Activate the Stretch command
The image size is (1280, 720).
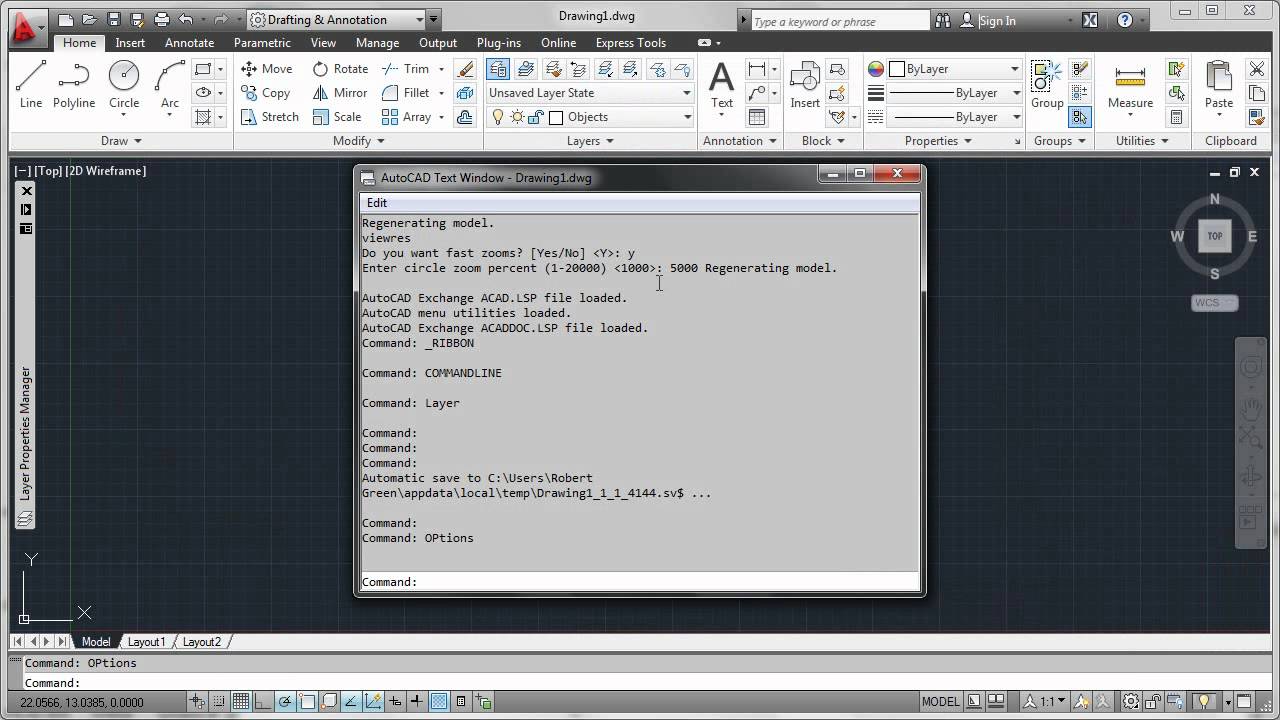click(270, 117)
